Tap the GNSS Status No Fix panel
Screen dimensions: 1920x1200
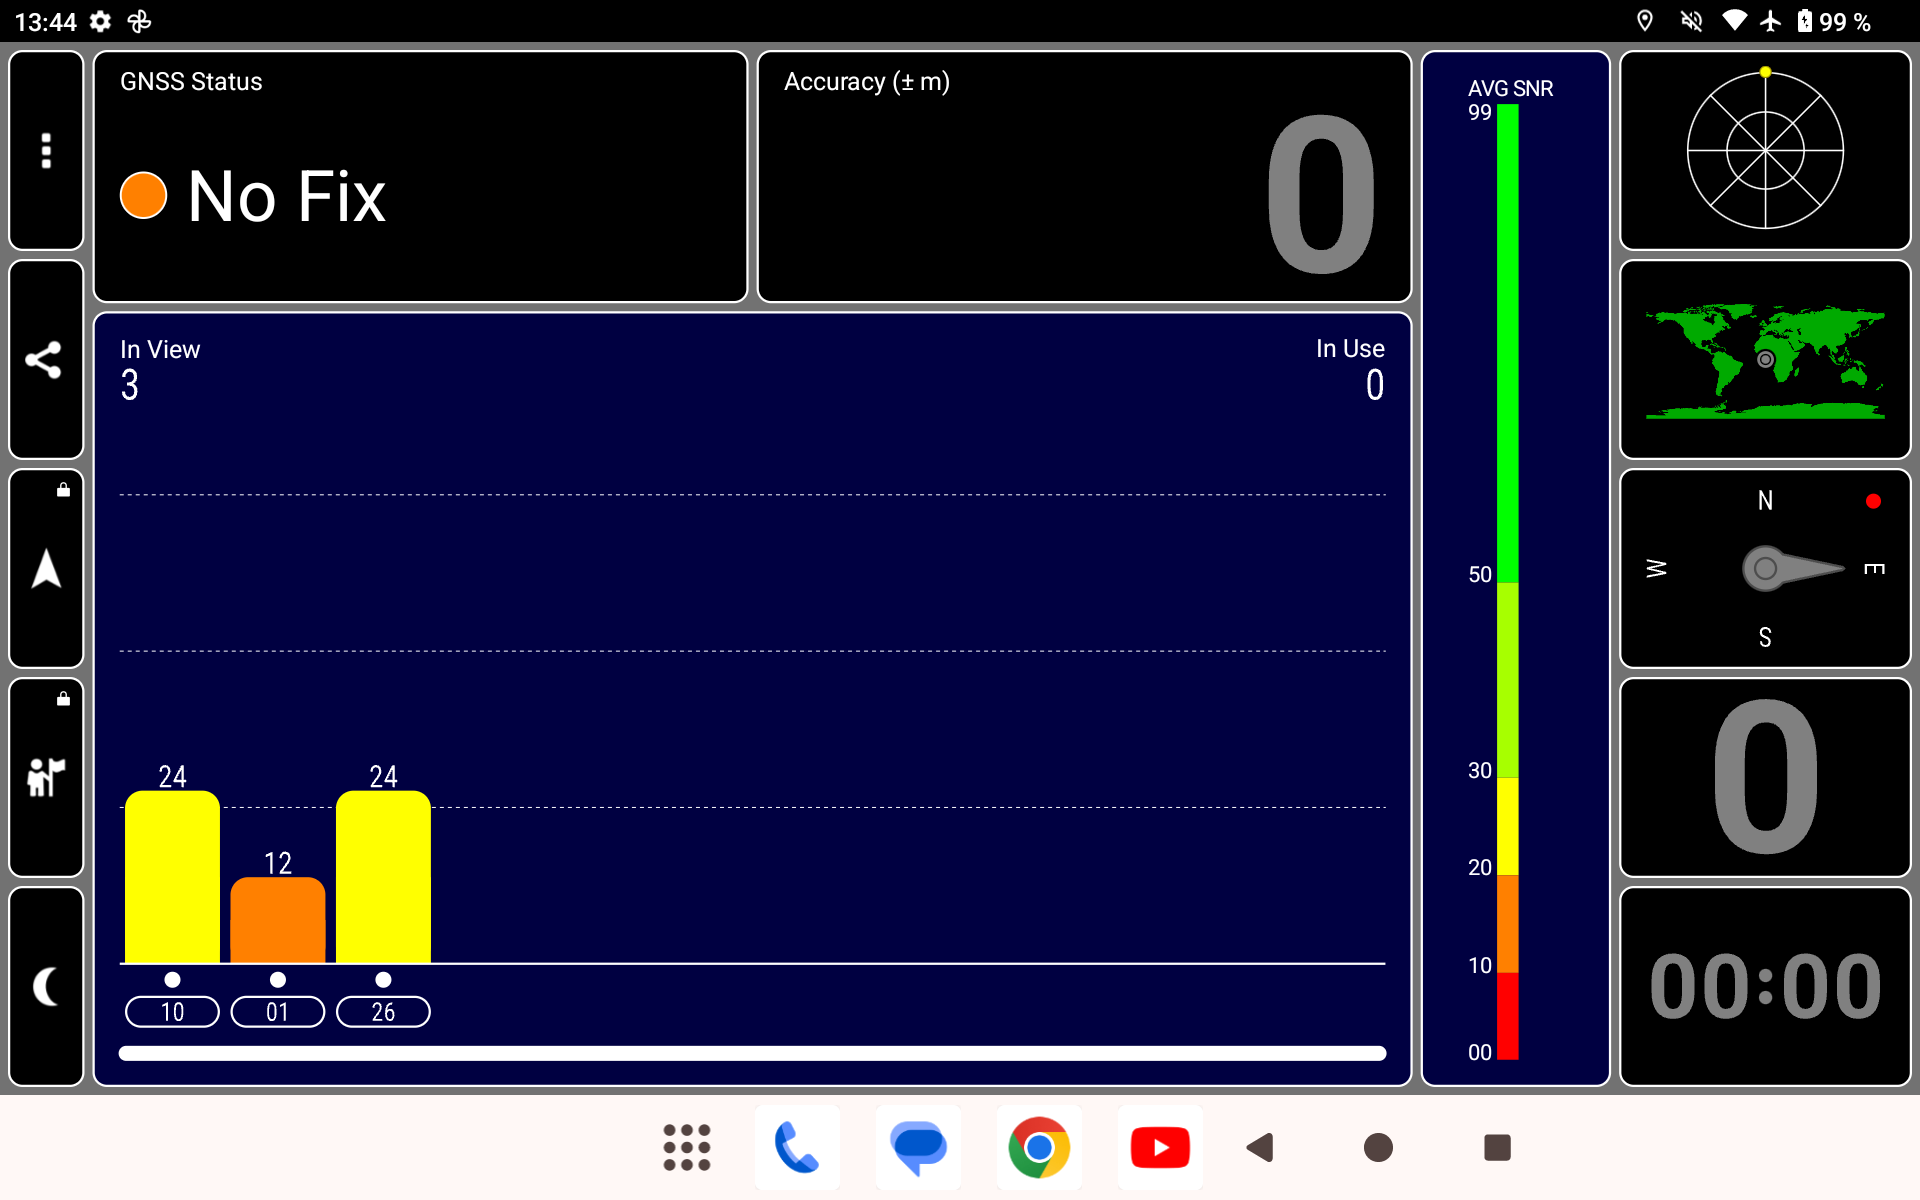pos(420,177)
